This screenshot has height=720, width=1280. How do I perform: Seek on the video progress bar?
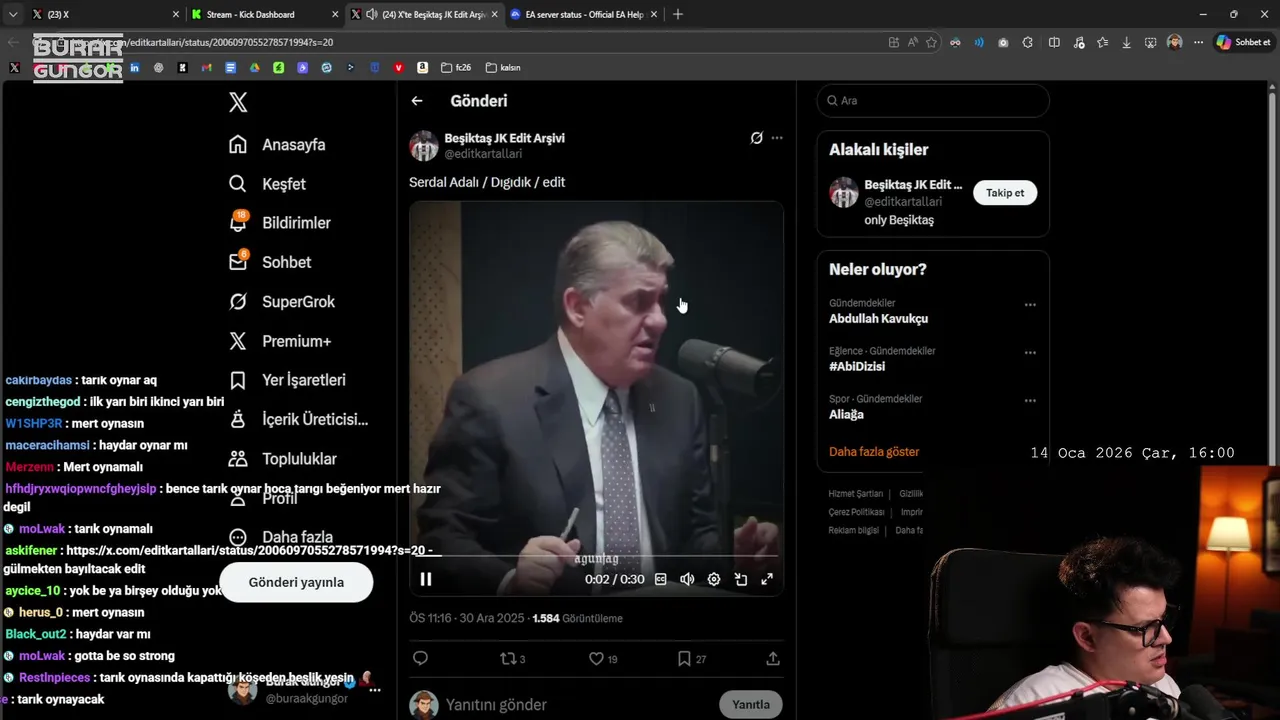coord(596,556)
